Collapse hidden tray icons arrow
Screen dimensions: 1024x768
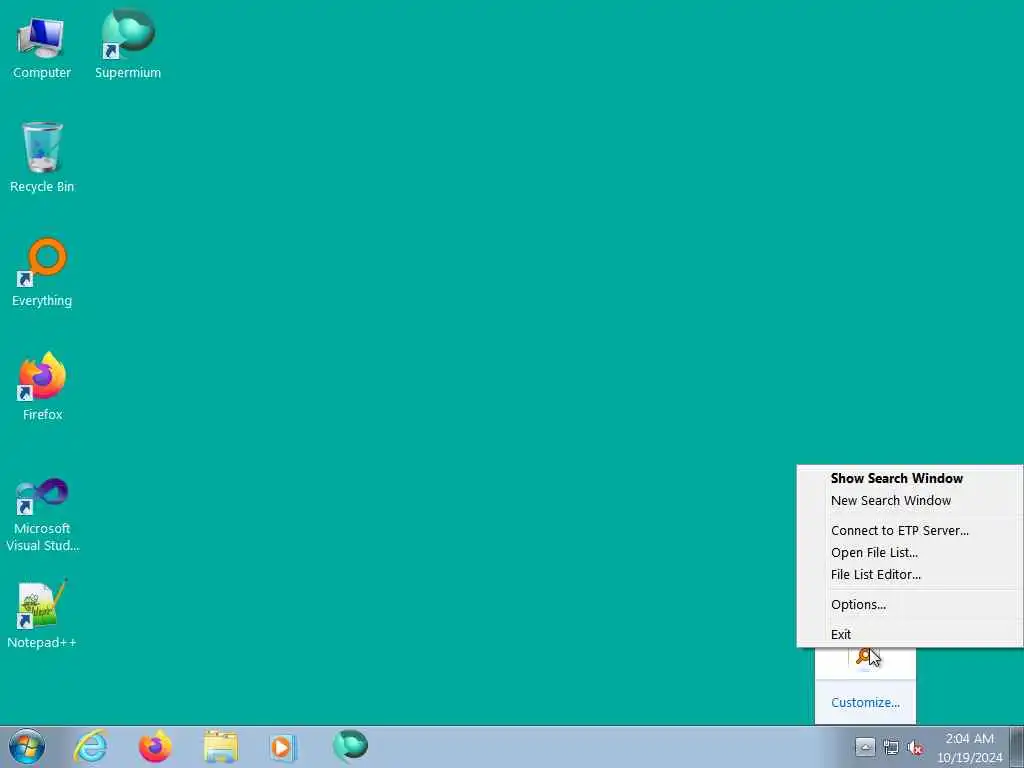865,747
